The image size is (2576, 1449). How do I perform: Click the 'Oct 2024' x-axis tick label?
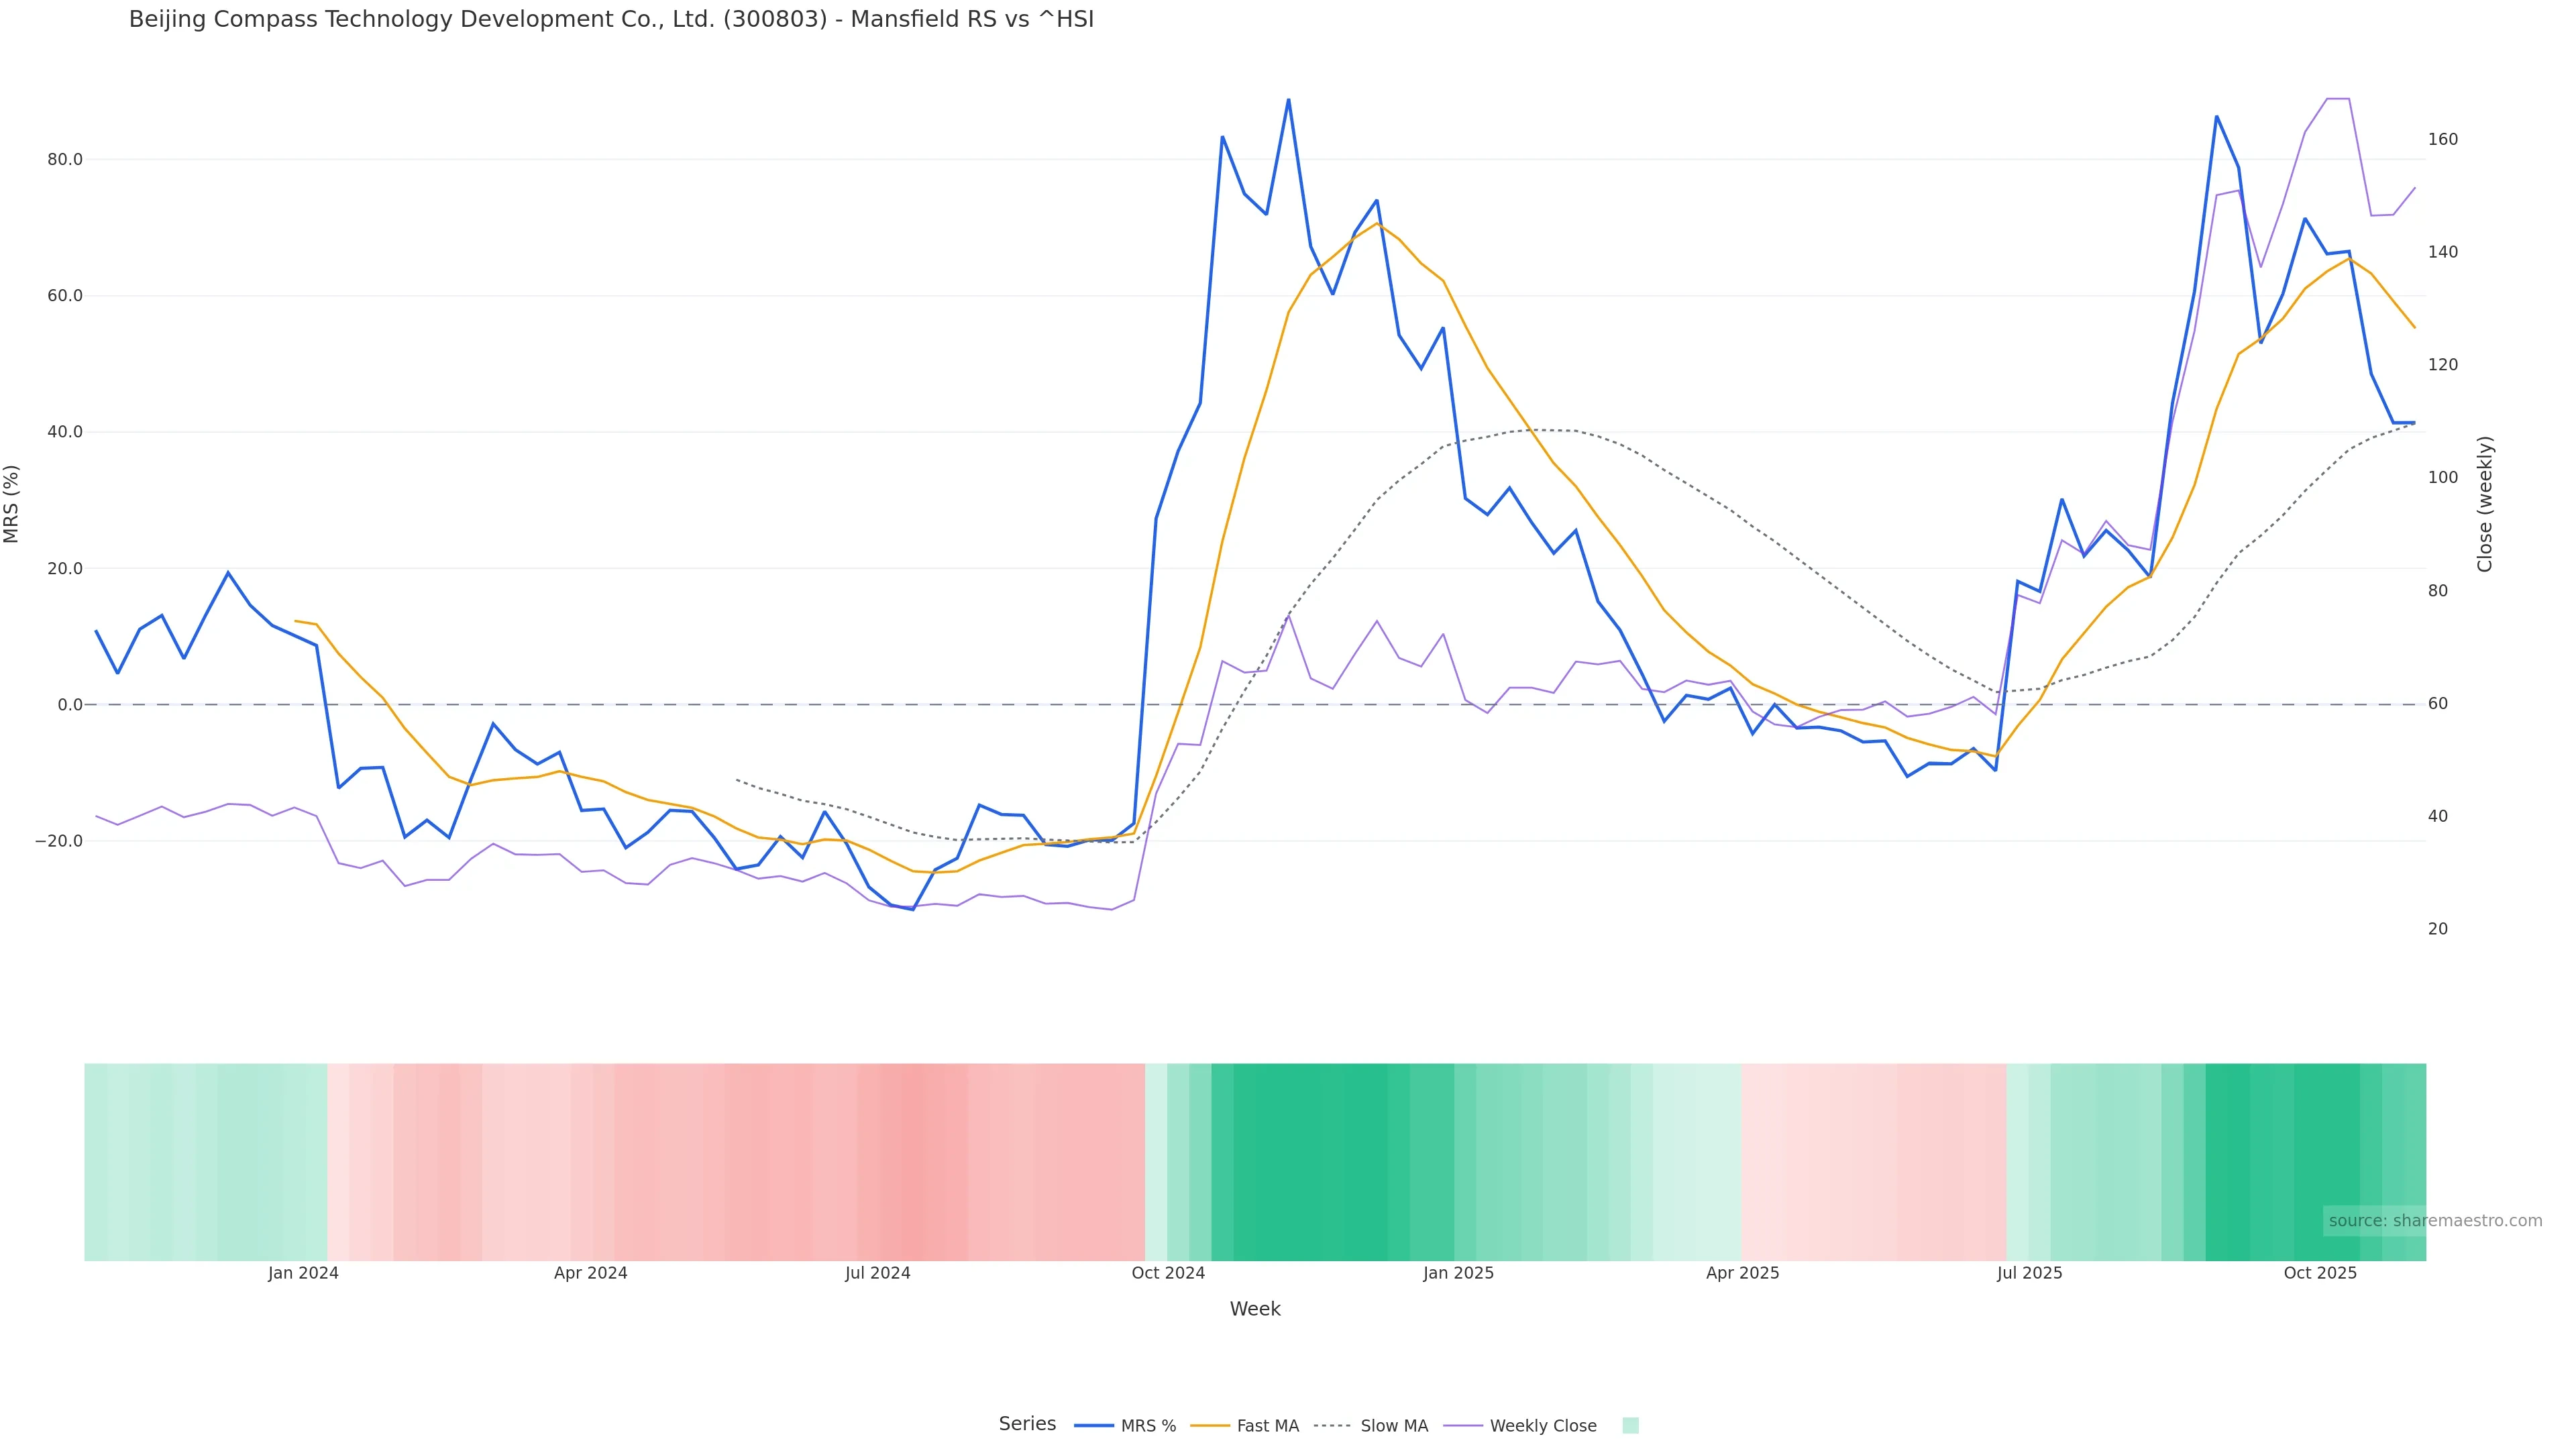click(1168, 1273)
